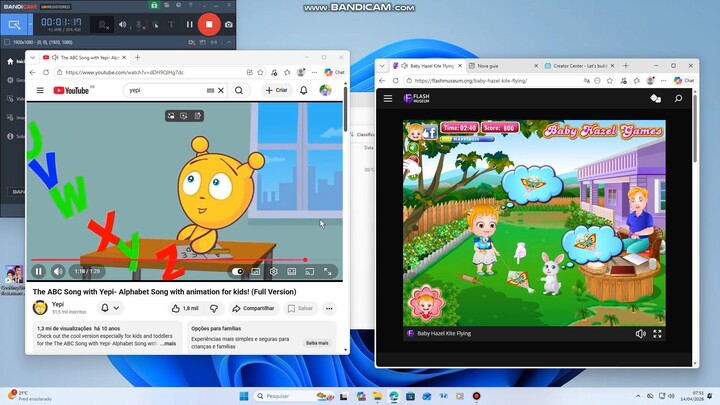The width and height of the screenshot is (720, 405).
Task: Take a screenshot with Bandicam camera icon
Action: click(x=228, y=24)
